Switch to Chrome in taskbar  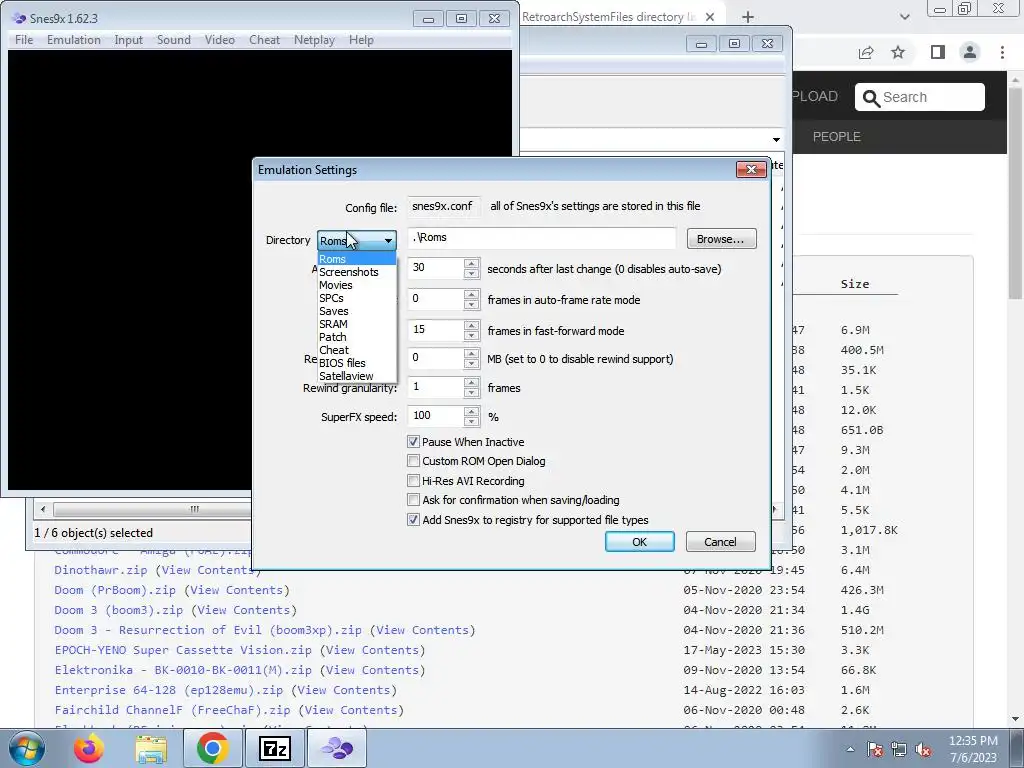(212, 748)
